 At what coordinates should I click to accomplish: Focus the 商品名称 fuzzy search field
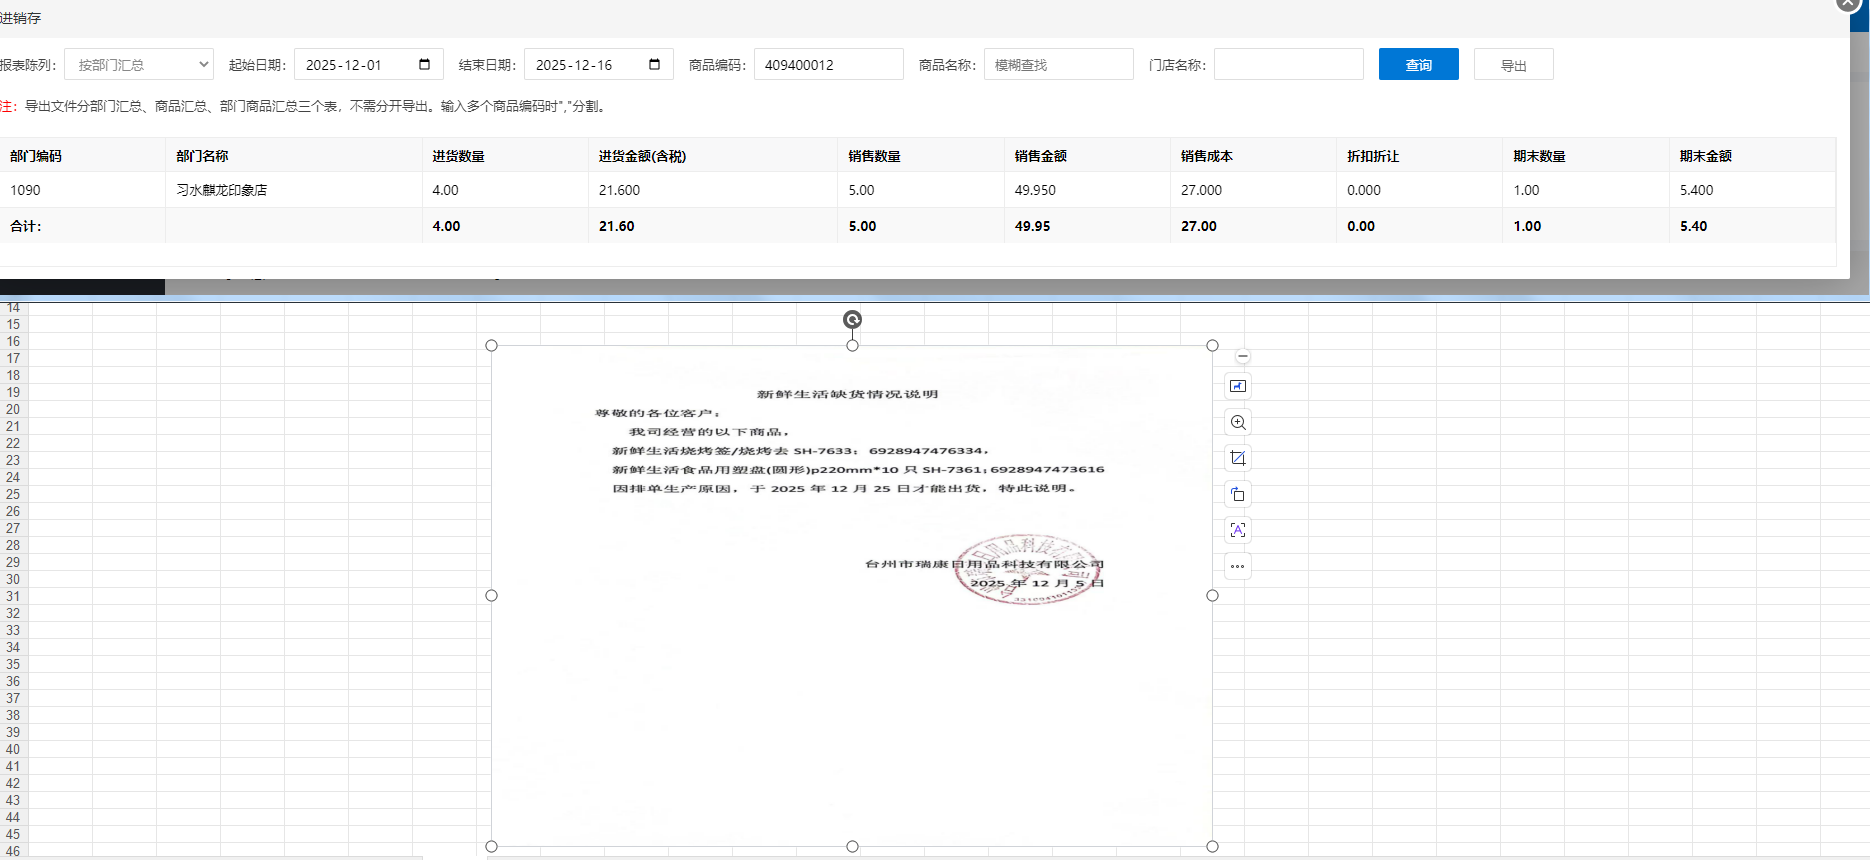click(x=1058, y=64)
